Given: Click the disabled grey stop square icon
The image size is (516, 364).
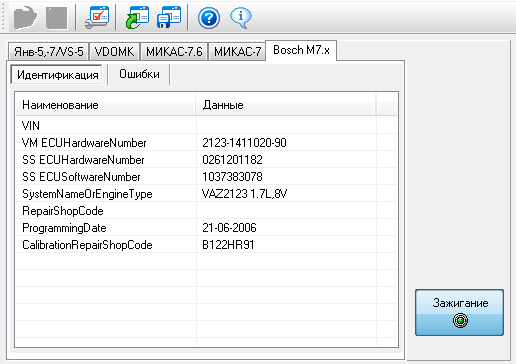Looking at the screenshot, I should coord(57,18).
